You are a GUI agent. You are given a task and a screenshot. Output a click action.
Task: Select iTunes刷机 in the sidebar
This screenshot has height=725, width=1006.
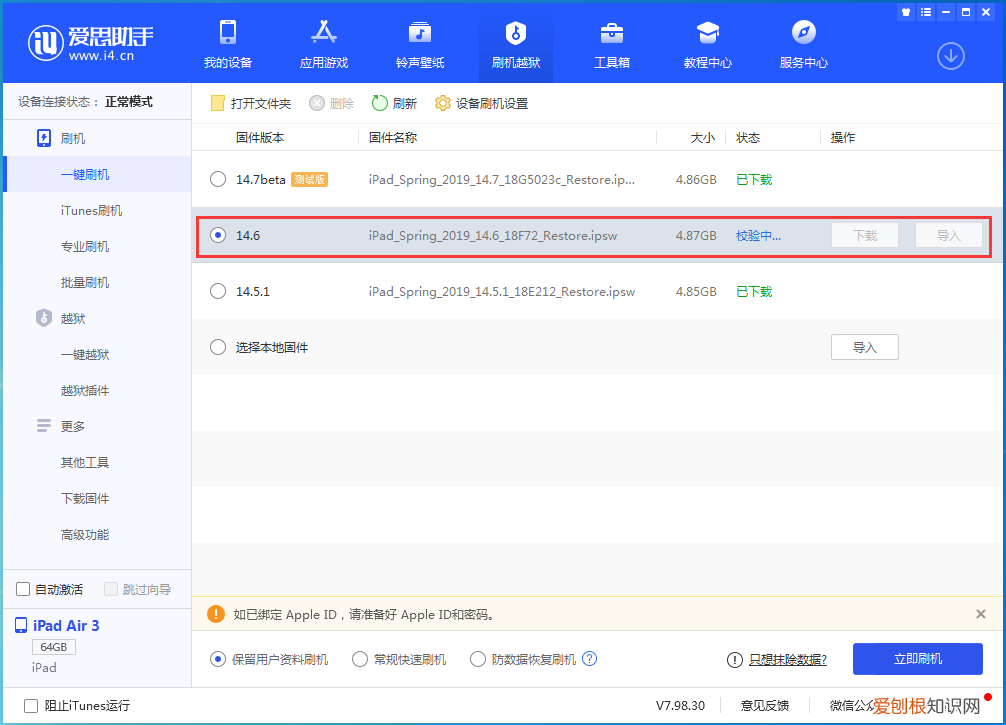[91, 210]
